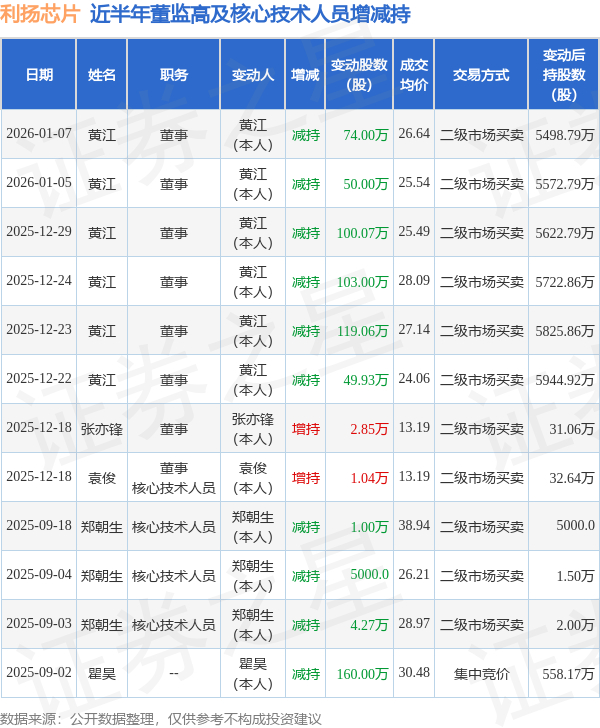Image resolution: width=600 pixels, height=728 pixels.
Task: Click the 姓名 column header
Action: [x=102, y=75]
